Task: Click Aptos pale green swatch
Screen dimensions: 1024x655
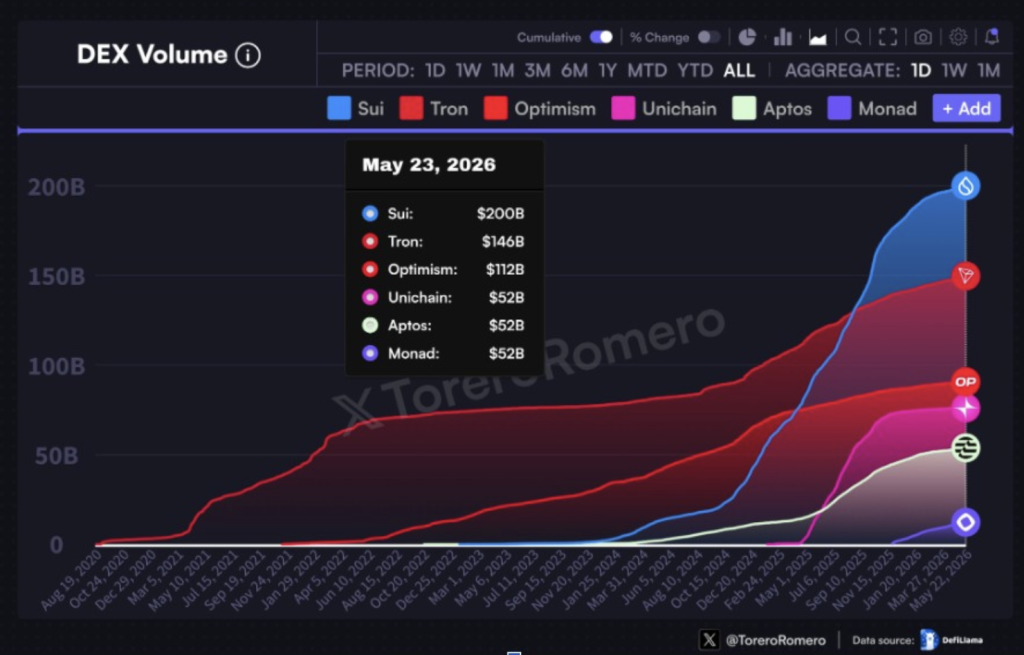Action: click(x=744, y=108)
